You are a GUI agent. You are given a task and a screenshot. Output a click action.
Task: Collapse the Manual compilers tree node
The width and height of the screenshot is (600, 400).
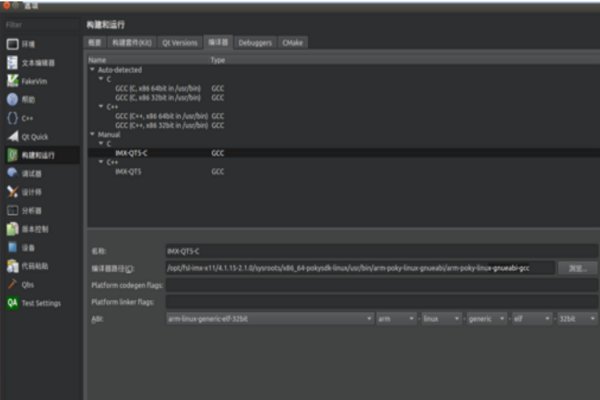(91, 133)
